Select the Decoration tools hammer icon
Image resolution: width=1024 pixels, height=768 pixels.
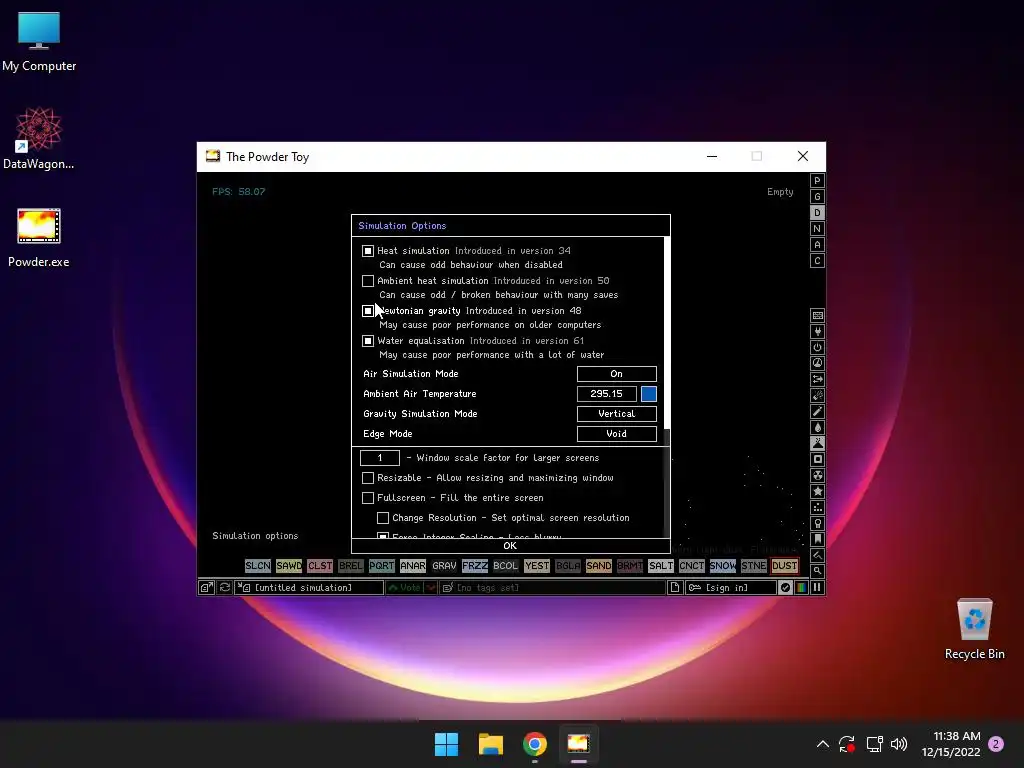click(x=817, y=555)
